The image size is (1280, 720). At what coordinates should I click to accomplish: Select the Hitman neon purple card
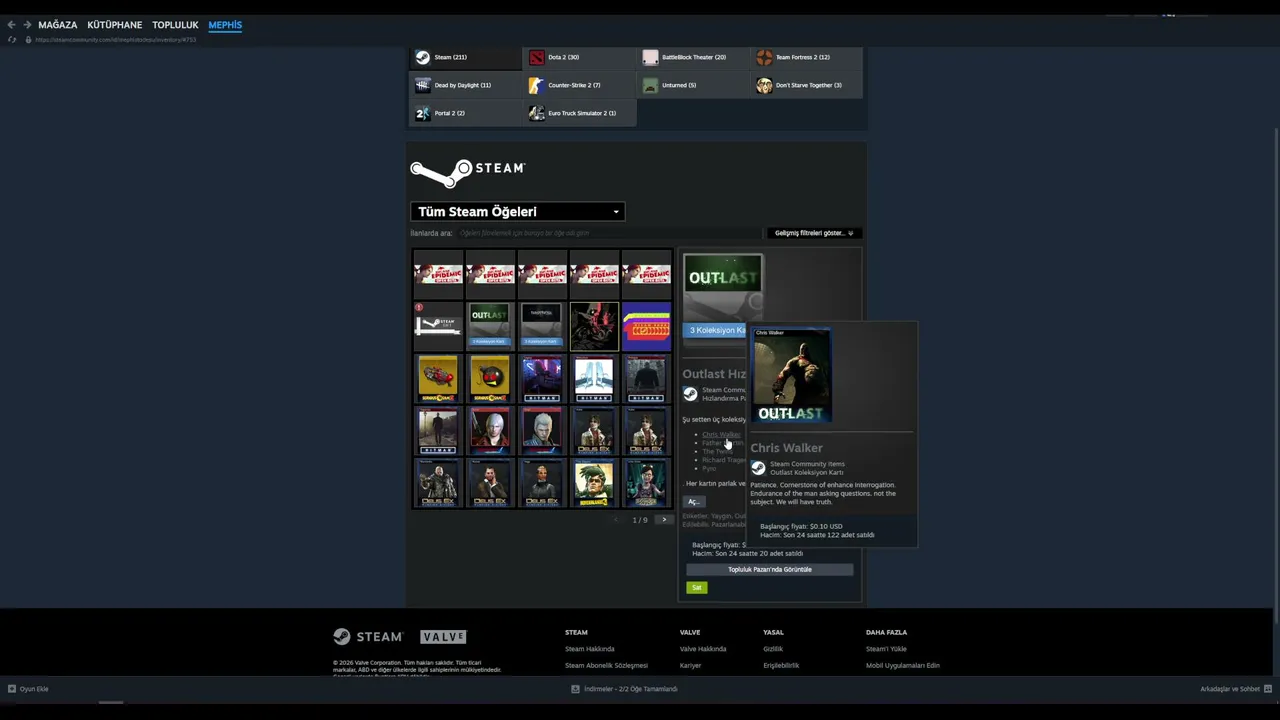(x=542, y=378)
